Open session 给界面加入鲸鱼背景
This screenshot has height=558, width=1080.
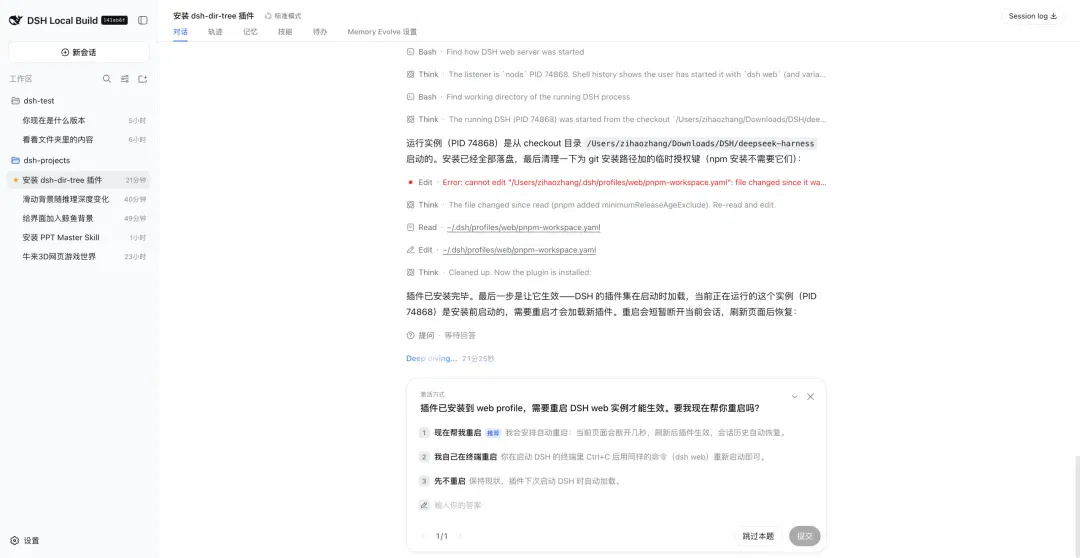tap(79, 218)
